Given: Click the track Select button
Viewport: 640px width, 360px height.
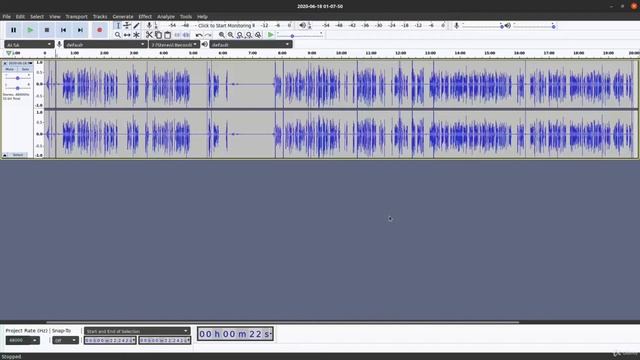Looking at the screenshot, I should 18,155.
